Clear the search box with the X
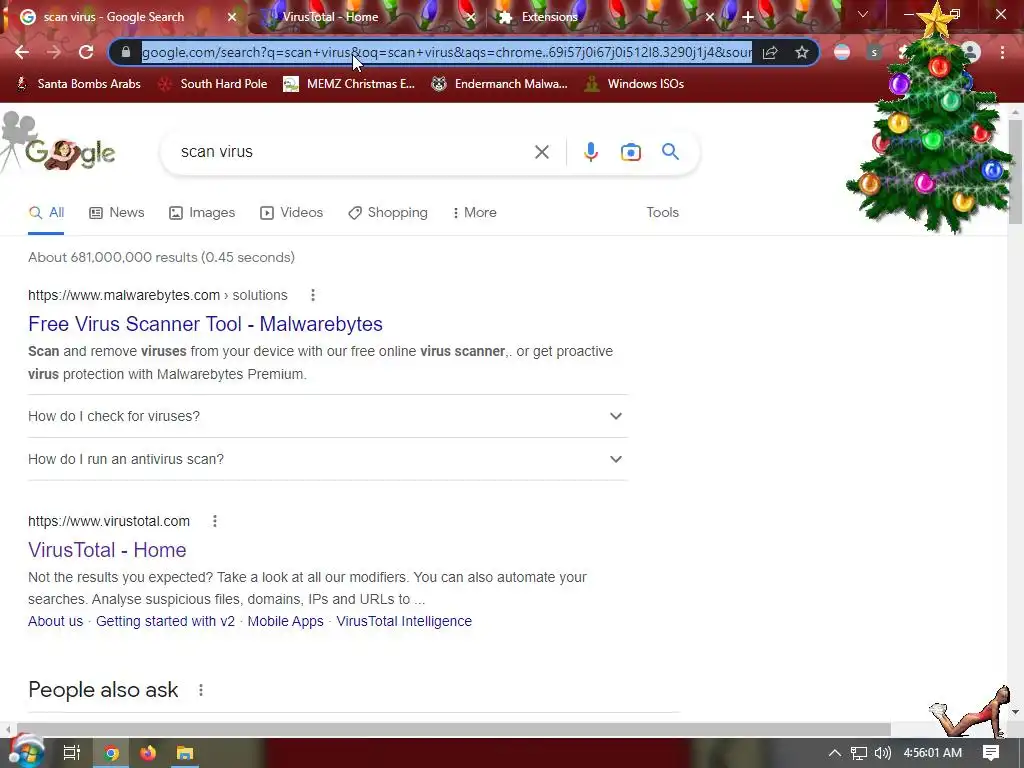Screen dimensions: 1024x768 pyautogui.click(x=541, y=152)
